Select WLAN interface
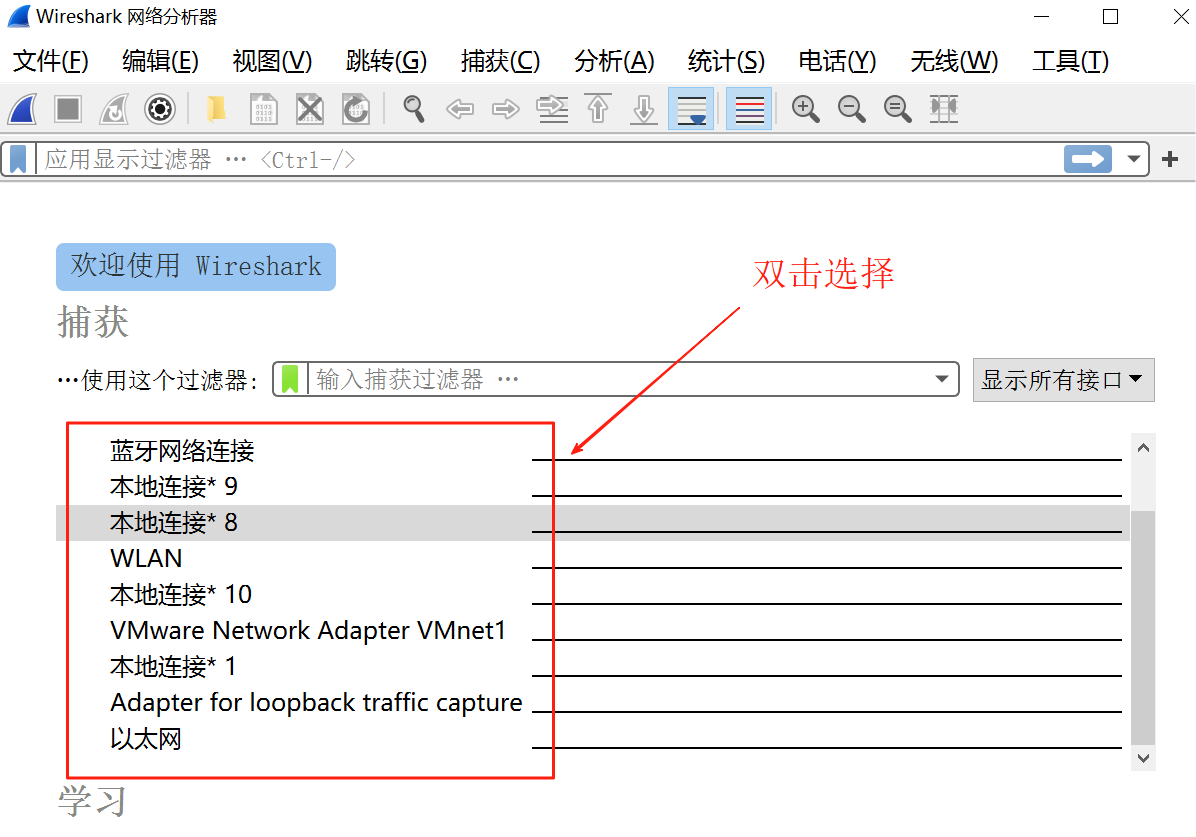Screen dimensions: 1196x837 coord(593,559)
